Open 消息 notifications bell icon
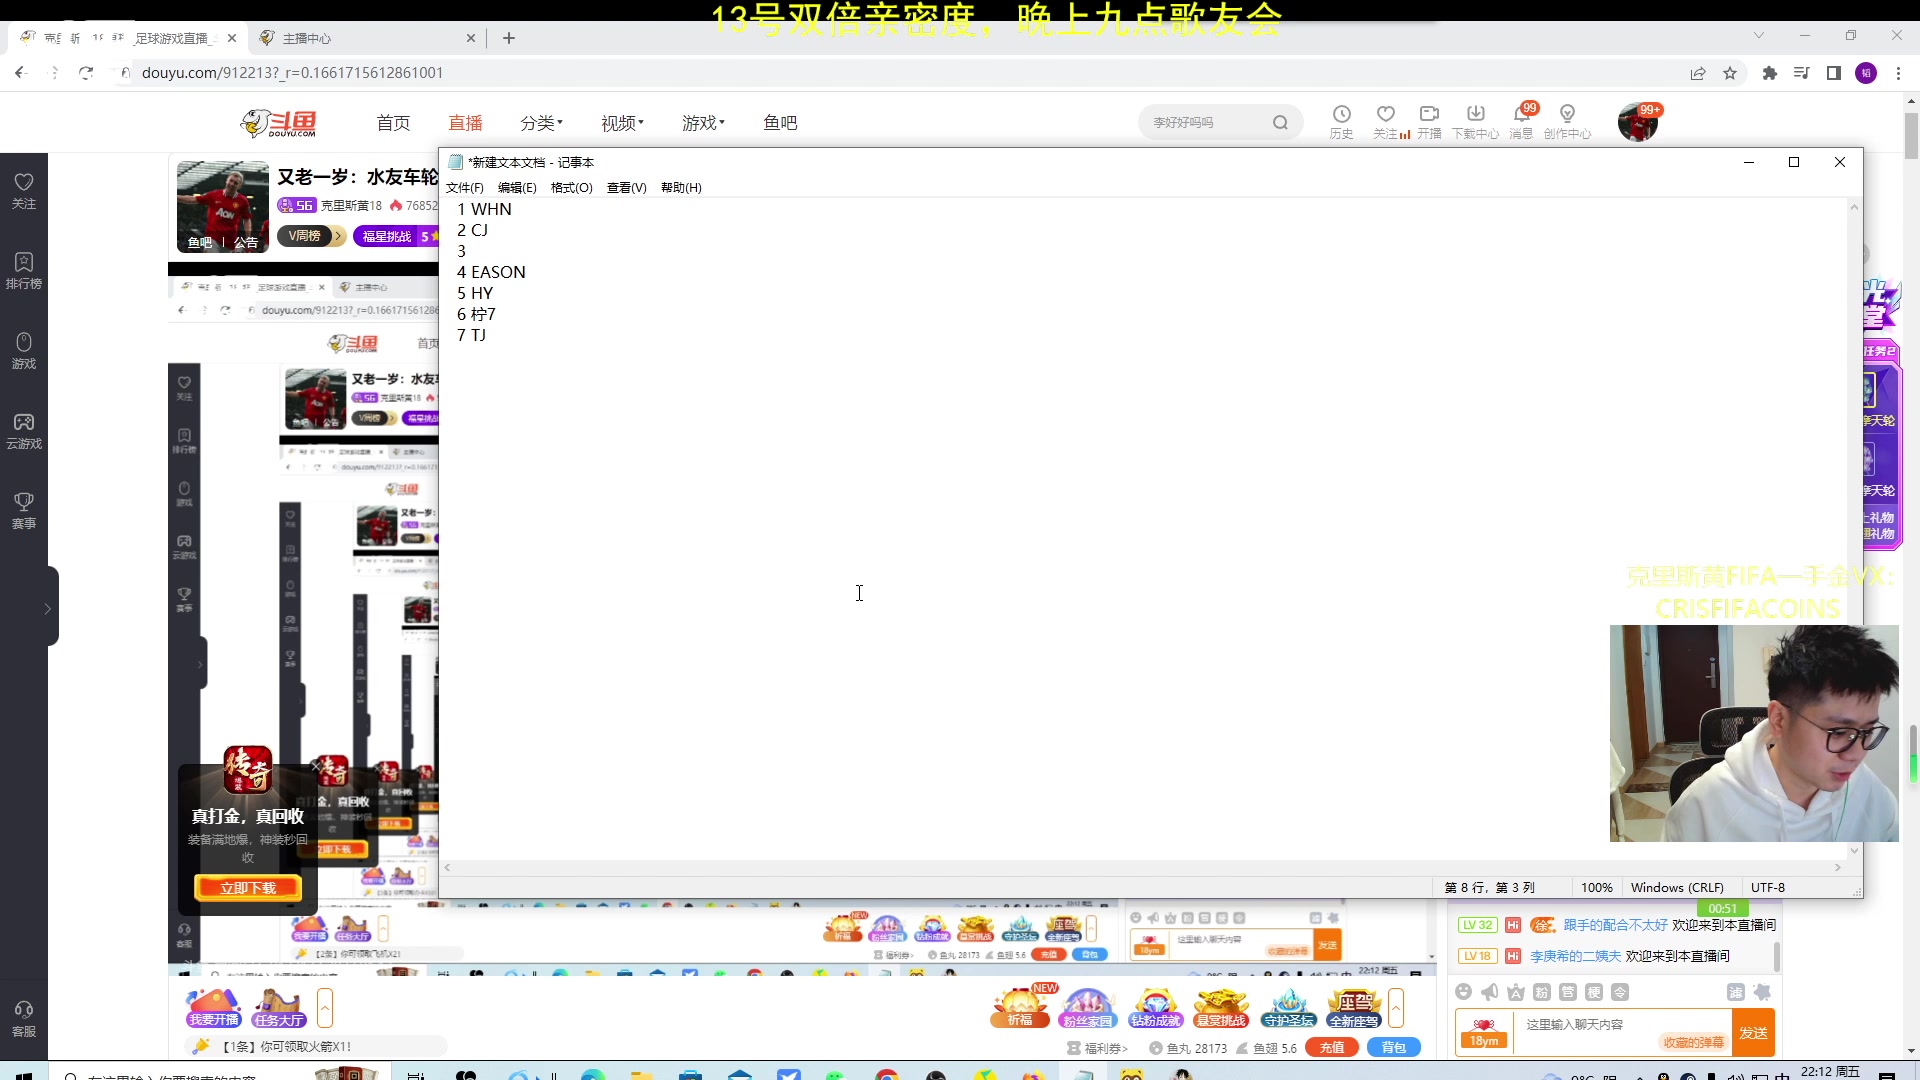 [1521, 115]
